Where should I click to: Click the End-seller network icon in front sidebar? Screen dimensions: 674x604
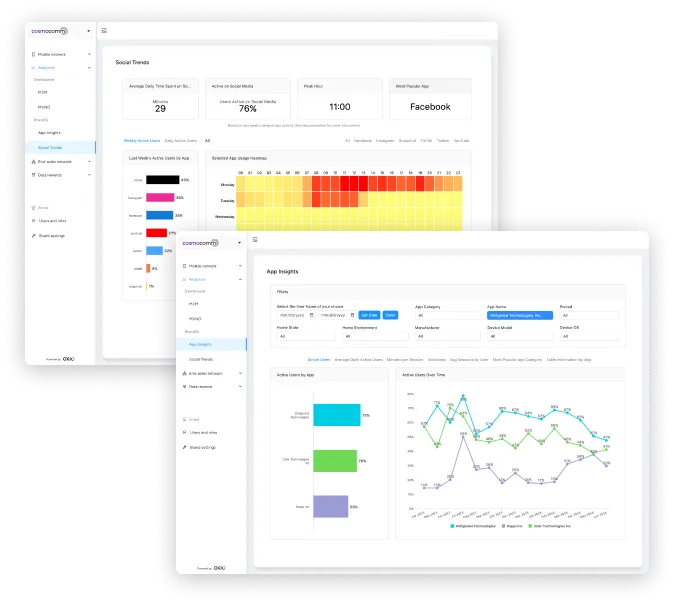point(184,373)
